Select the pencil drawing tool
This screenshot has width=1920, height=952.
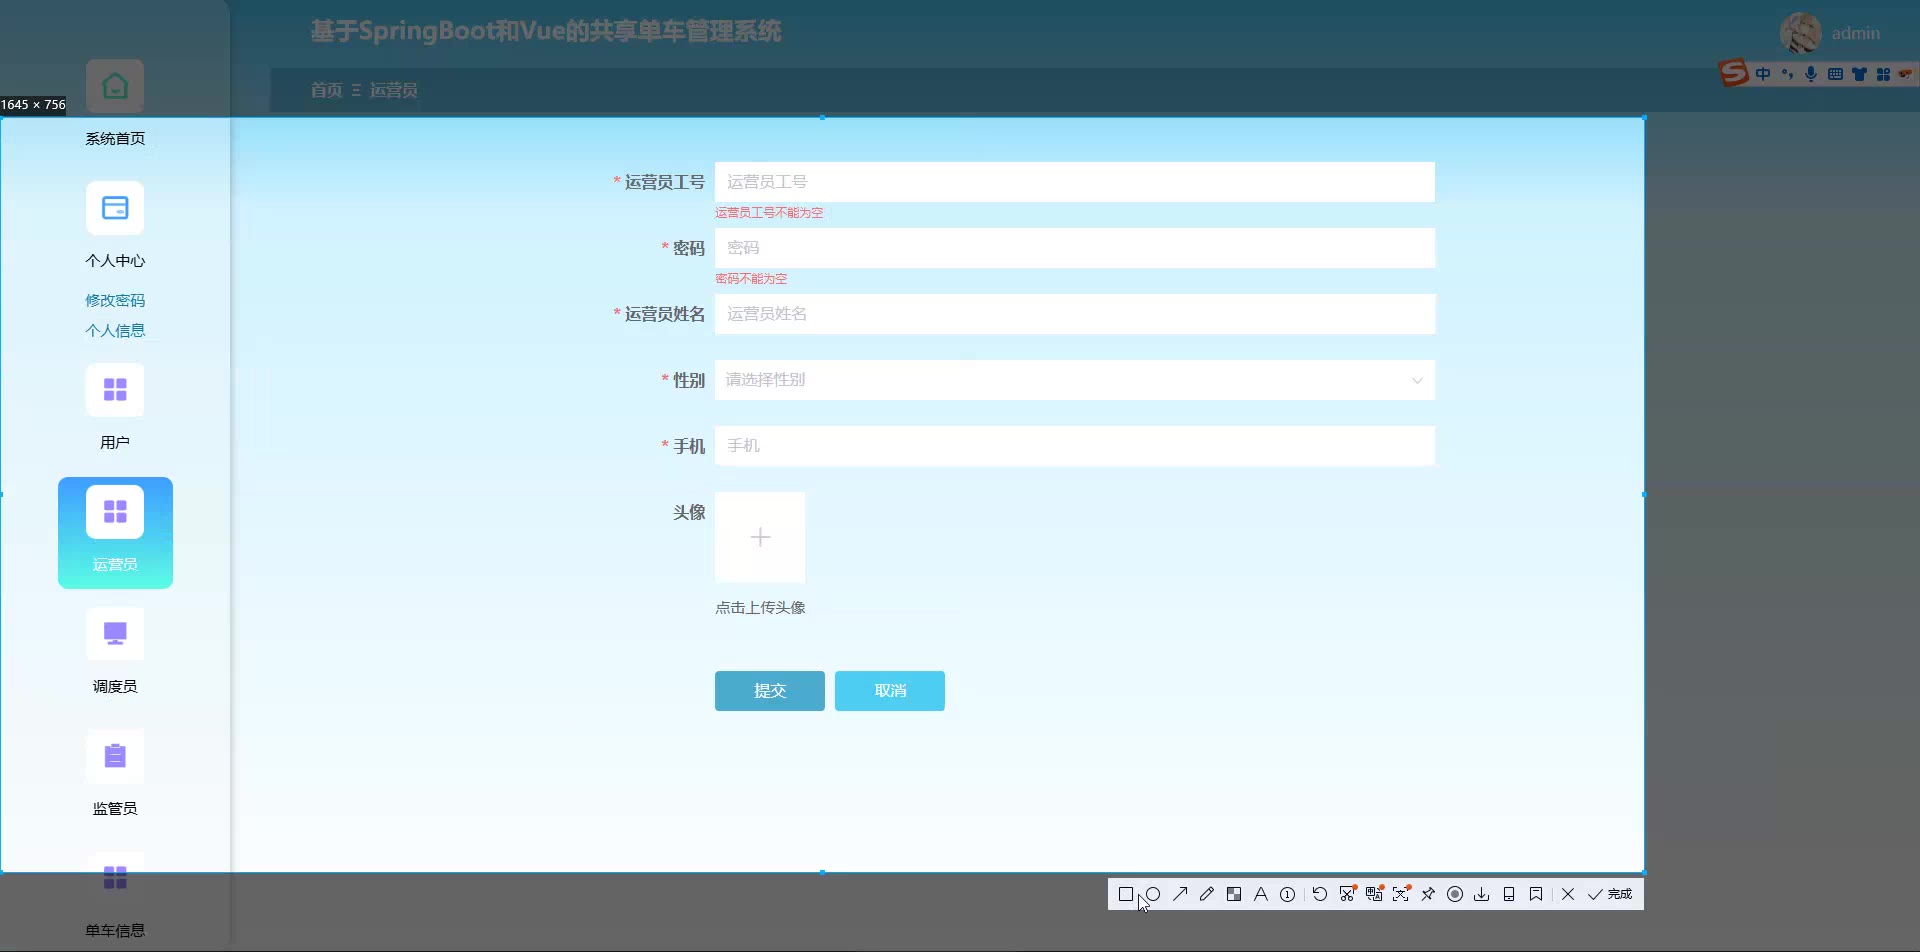(x=1207, y=894)
